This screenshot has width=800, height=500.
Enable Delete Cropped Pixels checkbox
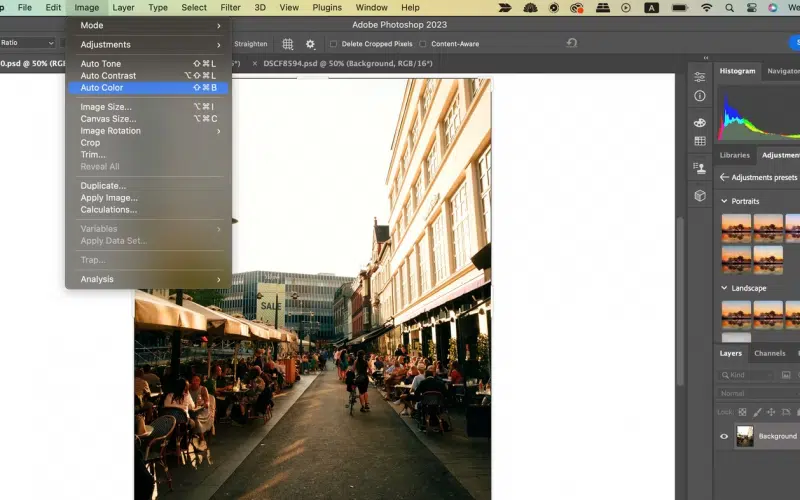click(334, 44)
